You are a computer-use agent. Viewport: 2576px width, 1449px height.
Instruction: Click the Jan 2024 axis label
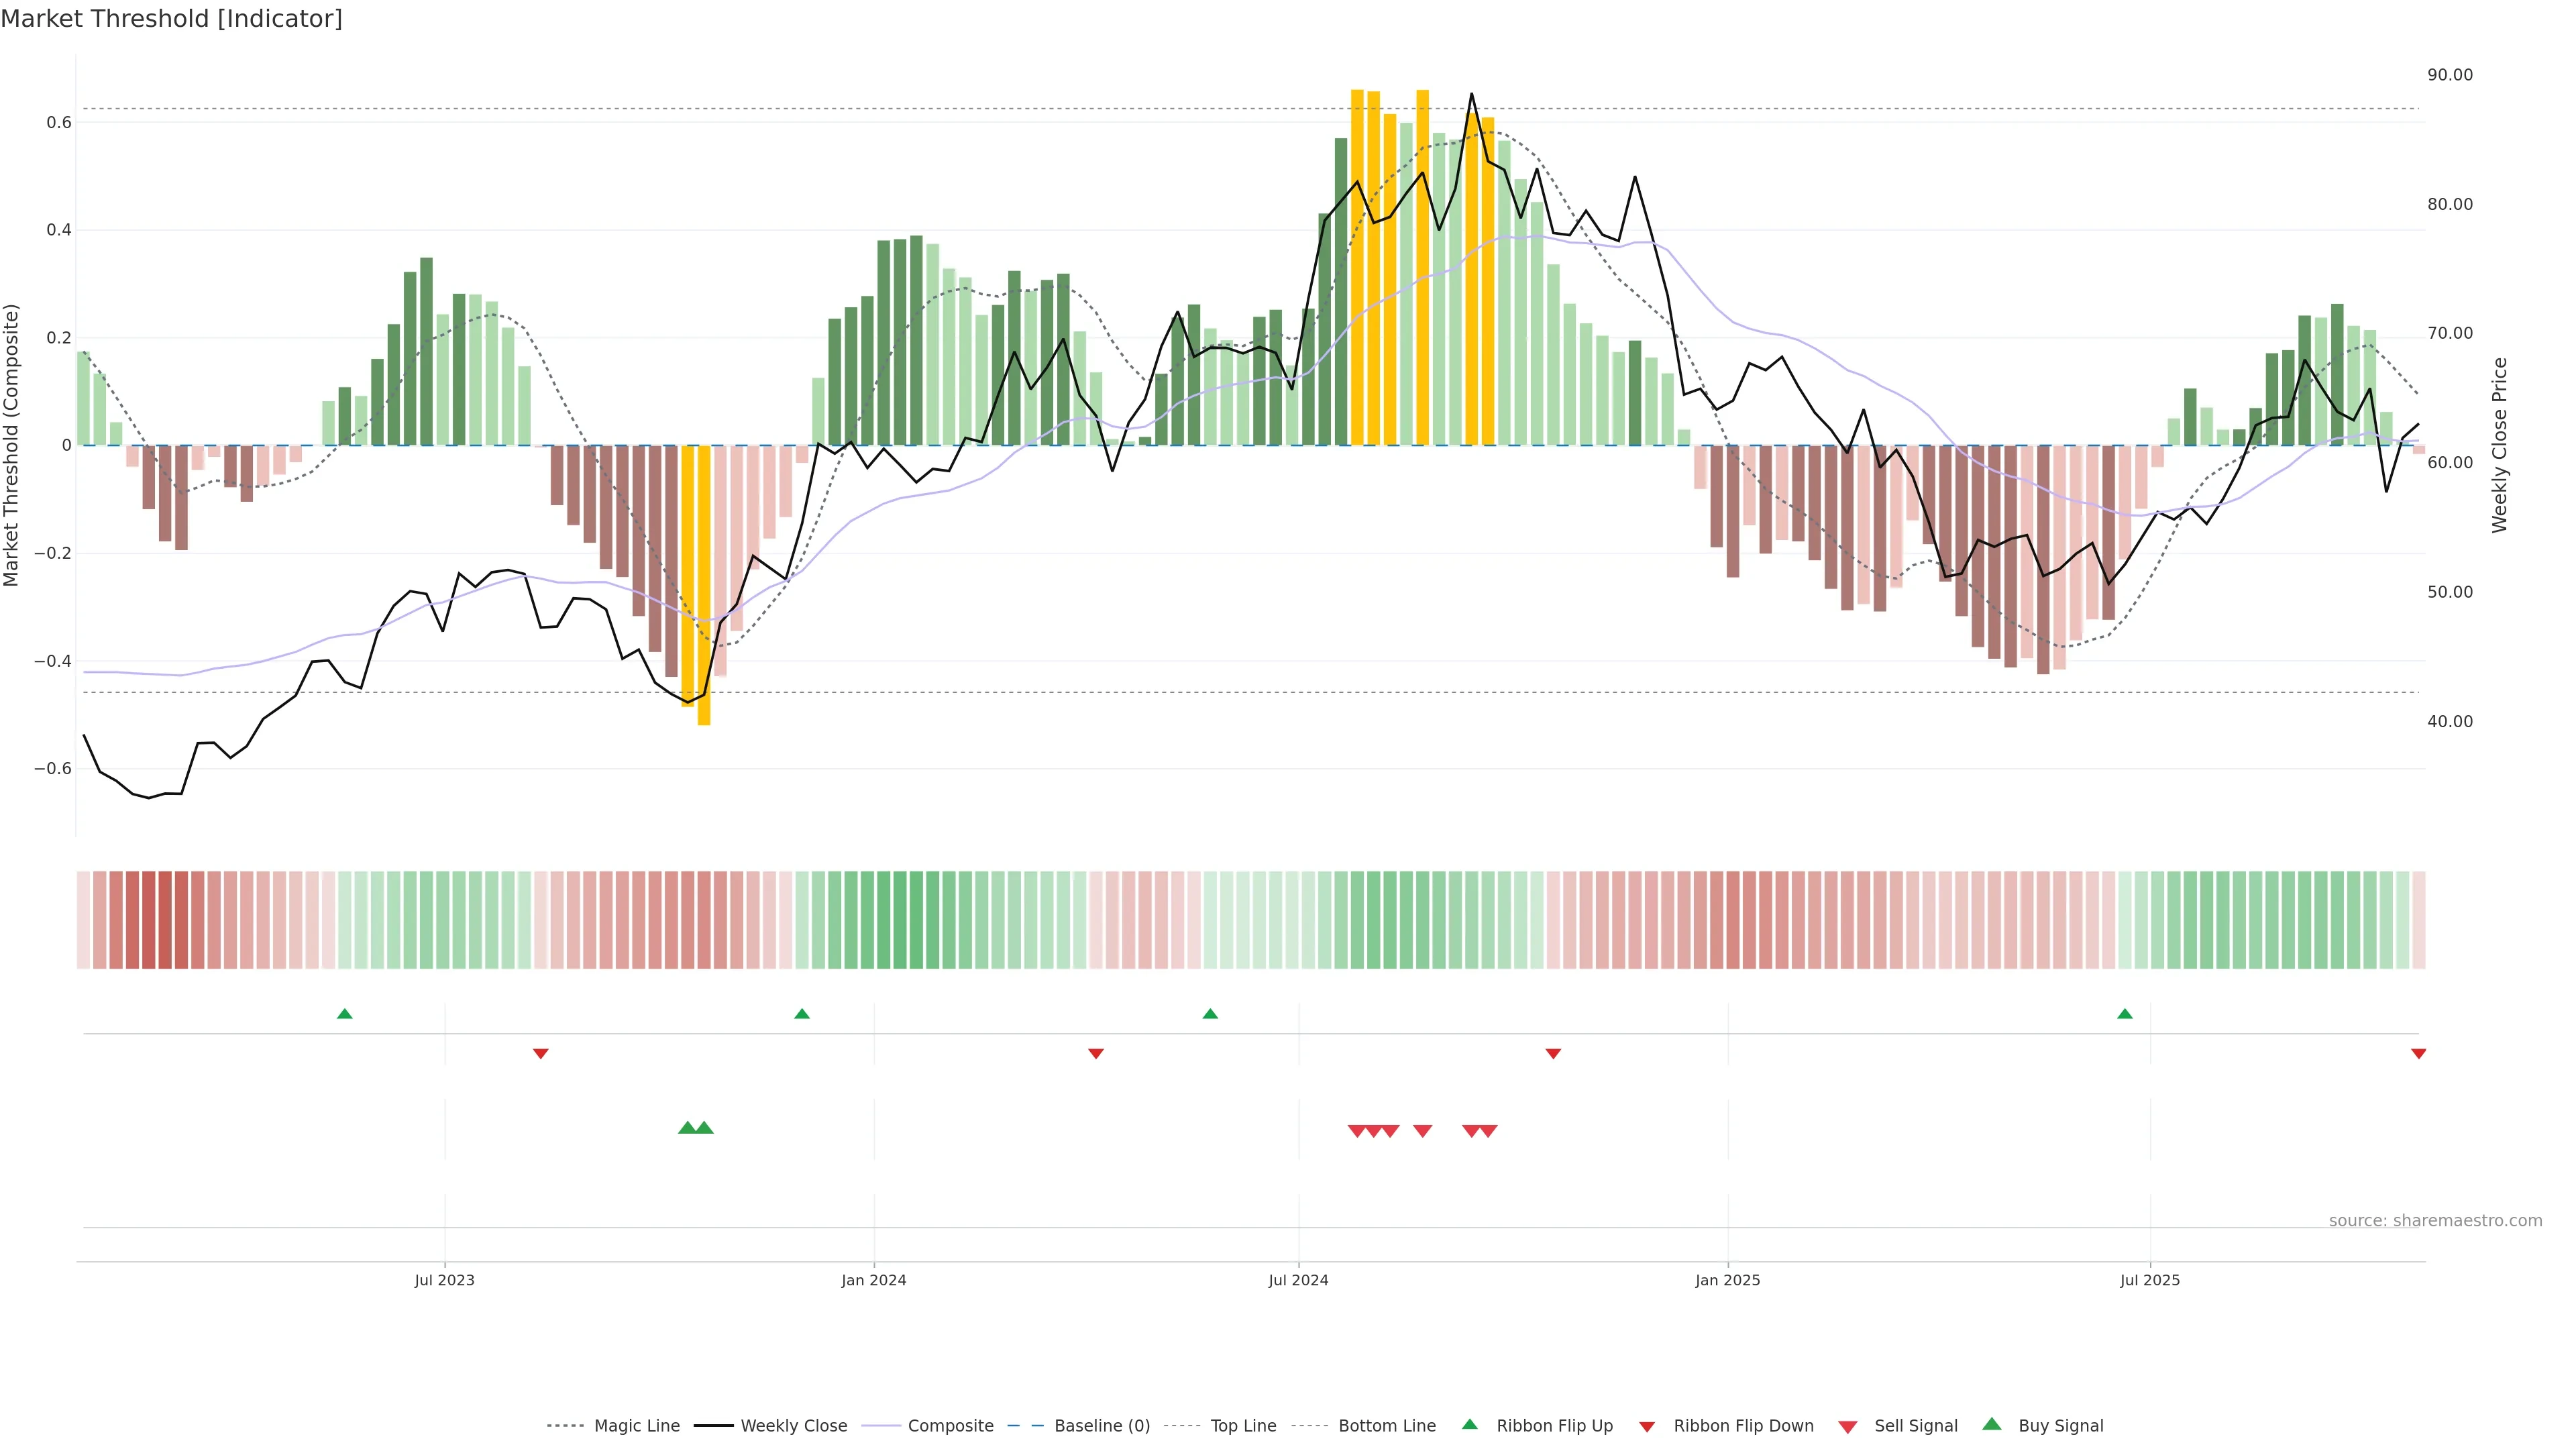873,1280
